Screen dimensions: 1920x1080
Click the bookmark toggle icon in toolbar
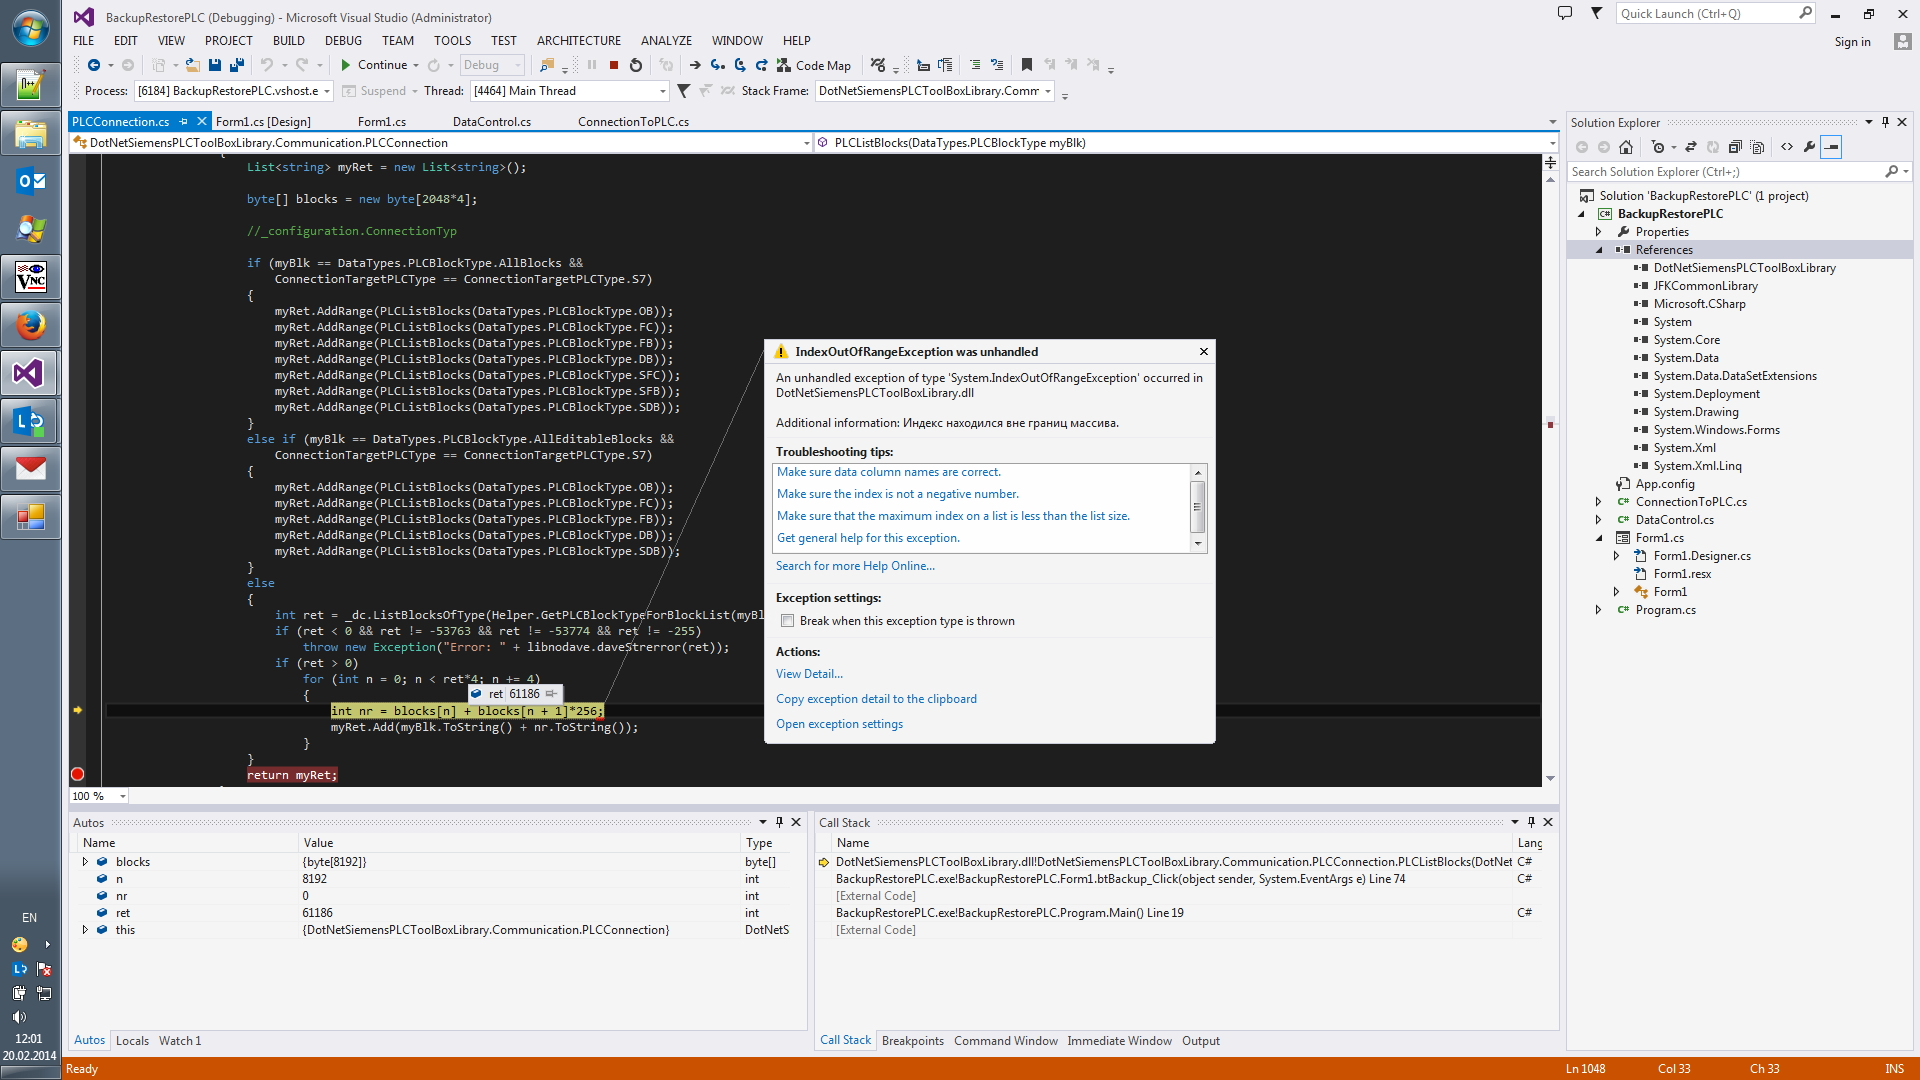(x=1027, y=65)
